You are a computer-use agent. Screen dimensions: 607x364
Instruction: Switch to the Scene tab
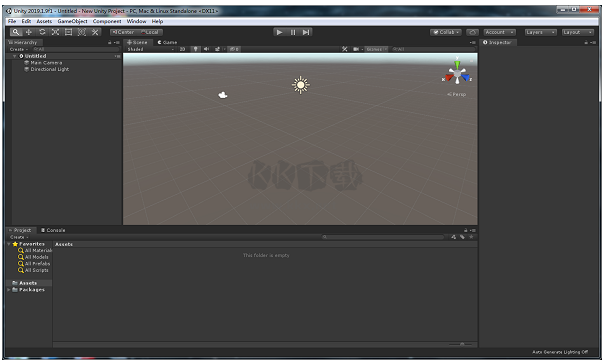[137, 42]
